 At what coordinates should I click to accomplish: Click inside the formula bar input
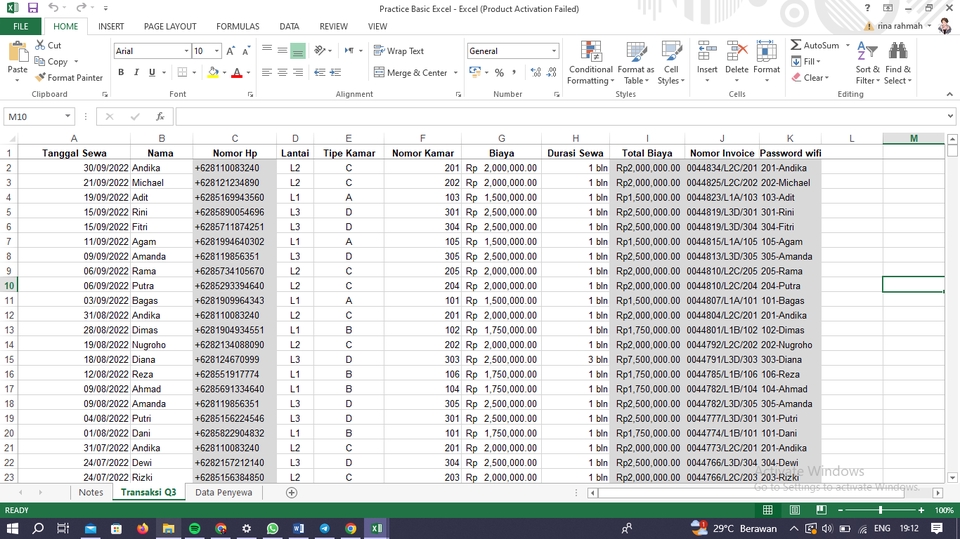click(560, 116)
